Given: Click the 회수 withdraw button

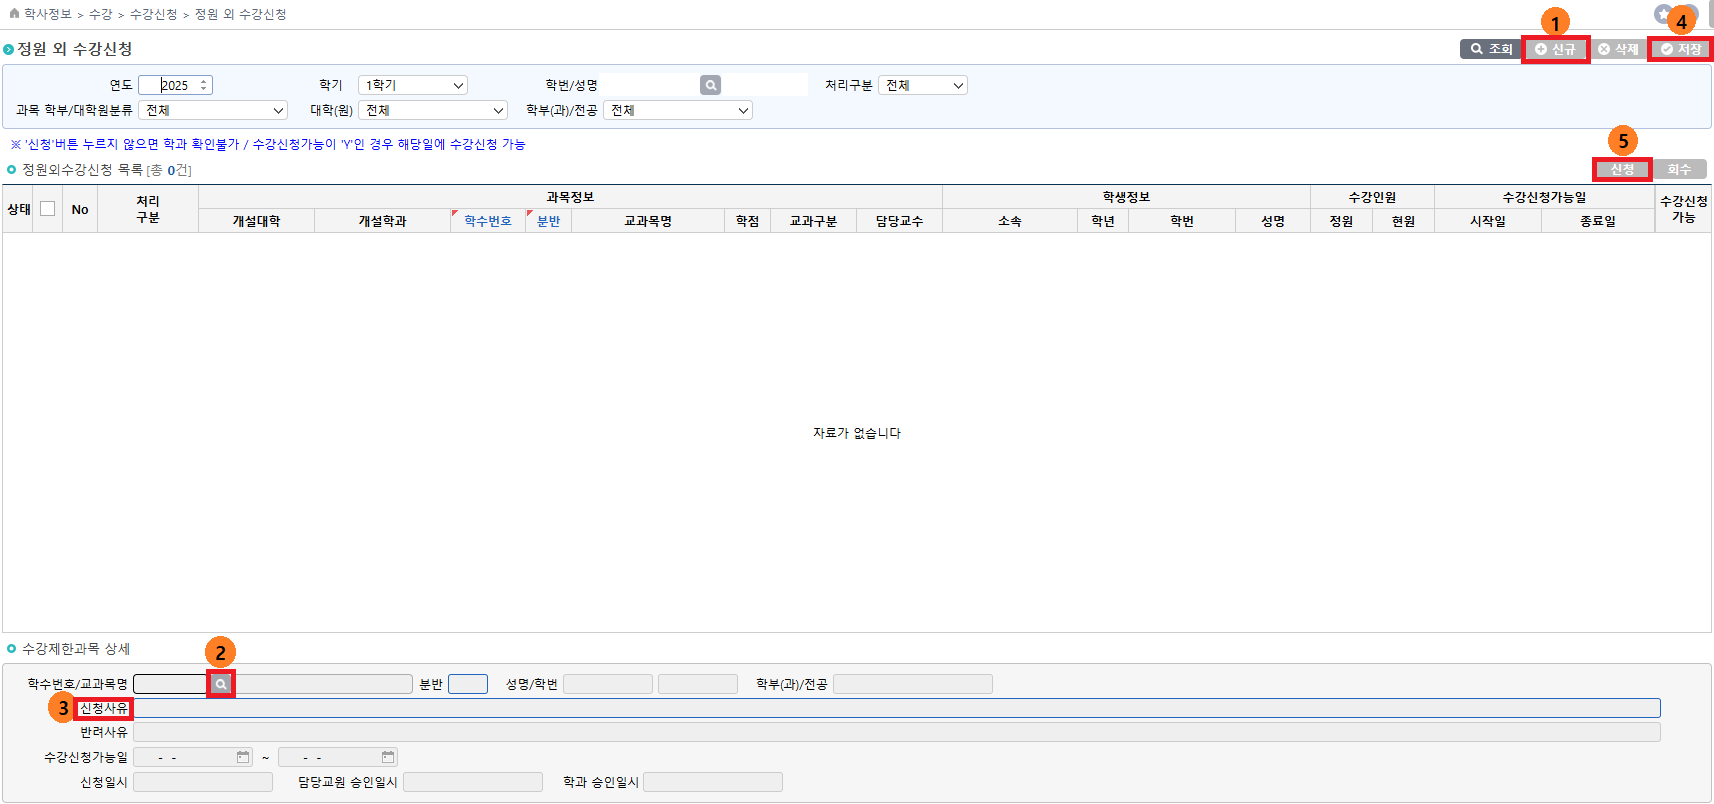Looking at the screenshot, I should point(1679,170).
